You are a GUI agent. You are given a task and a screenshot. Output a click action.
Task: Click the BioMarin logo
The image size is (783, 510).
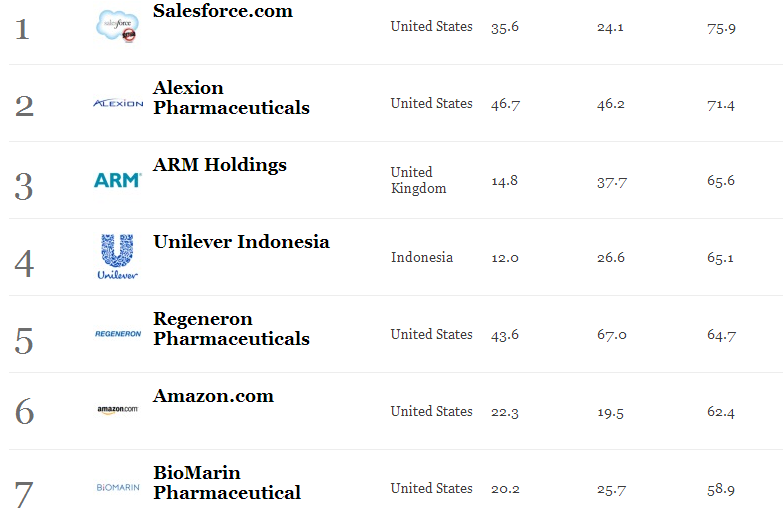pyautogui.click(x=118, y=487)
